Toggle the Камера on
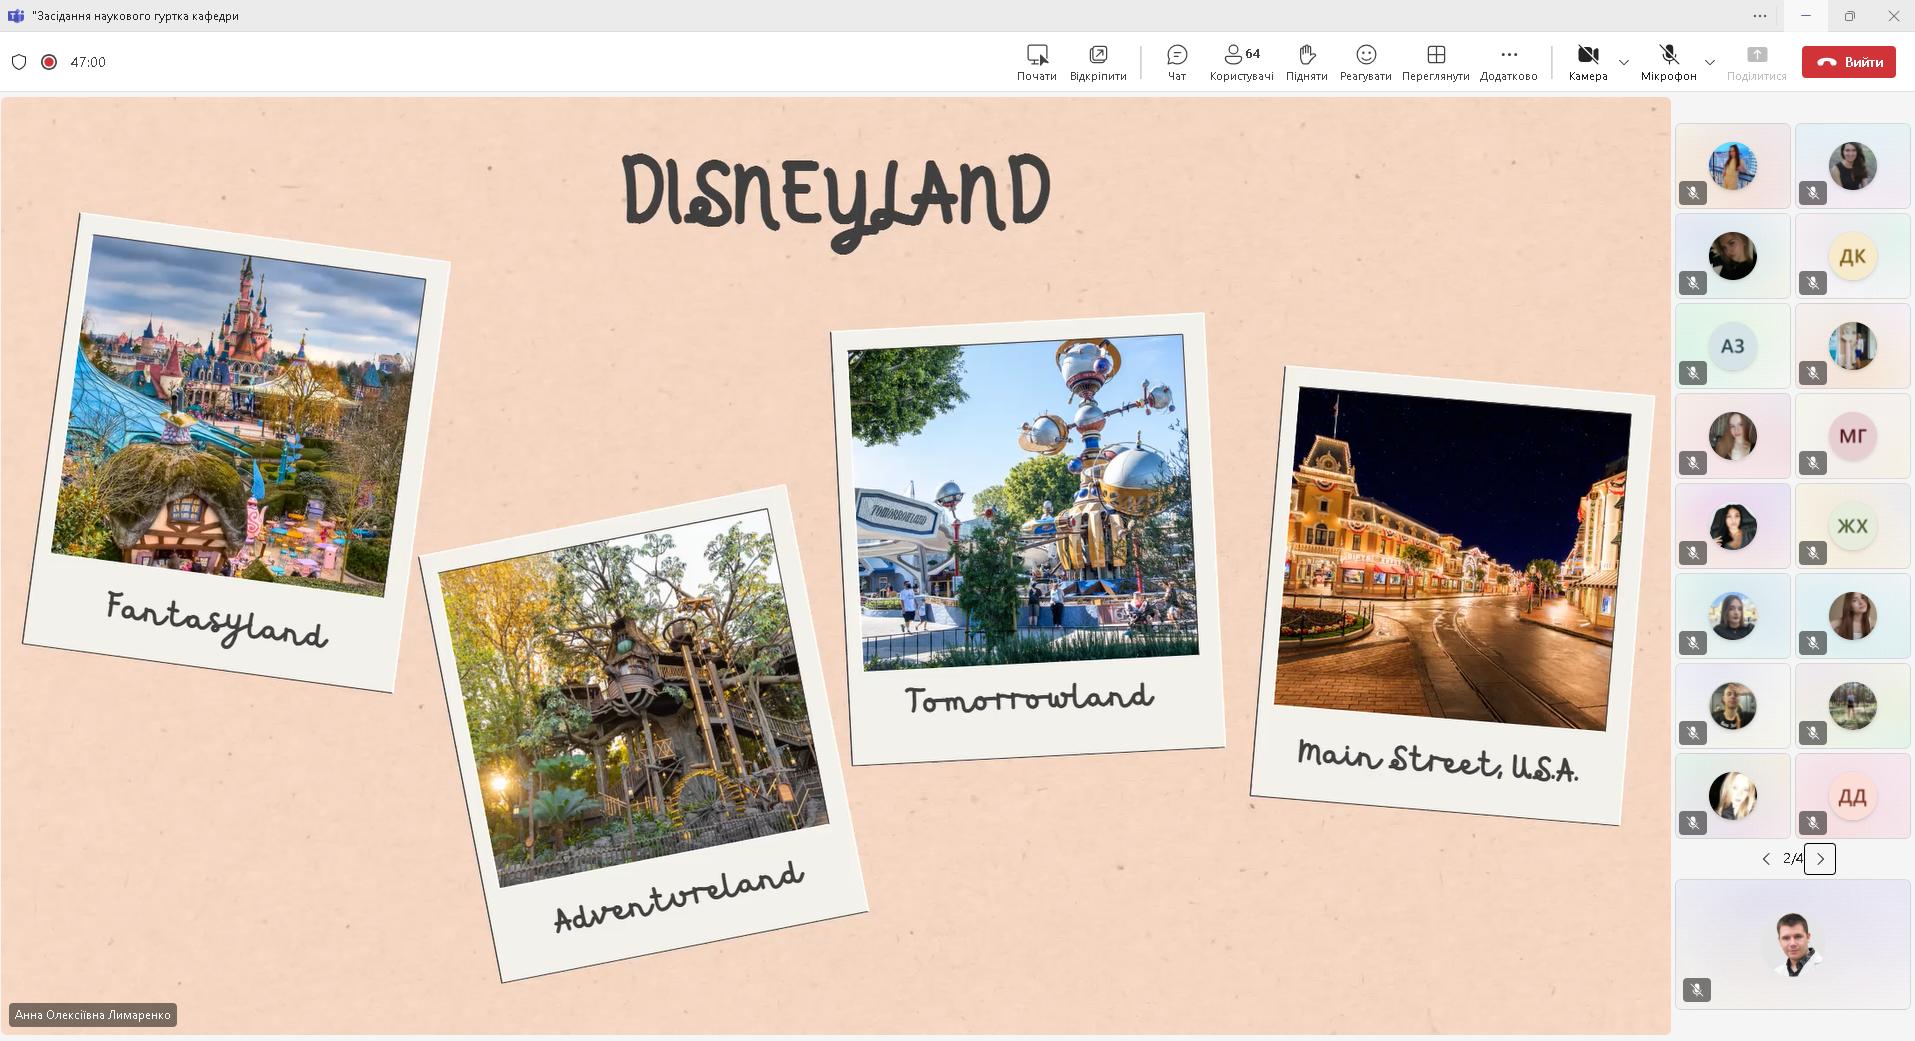Viewport: 1915px width, 1041px height. [x=1588, y=62]
